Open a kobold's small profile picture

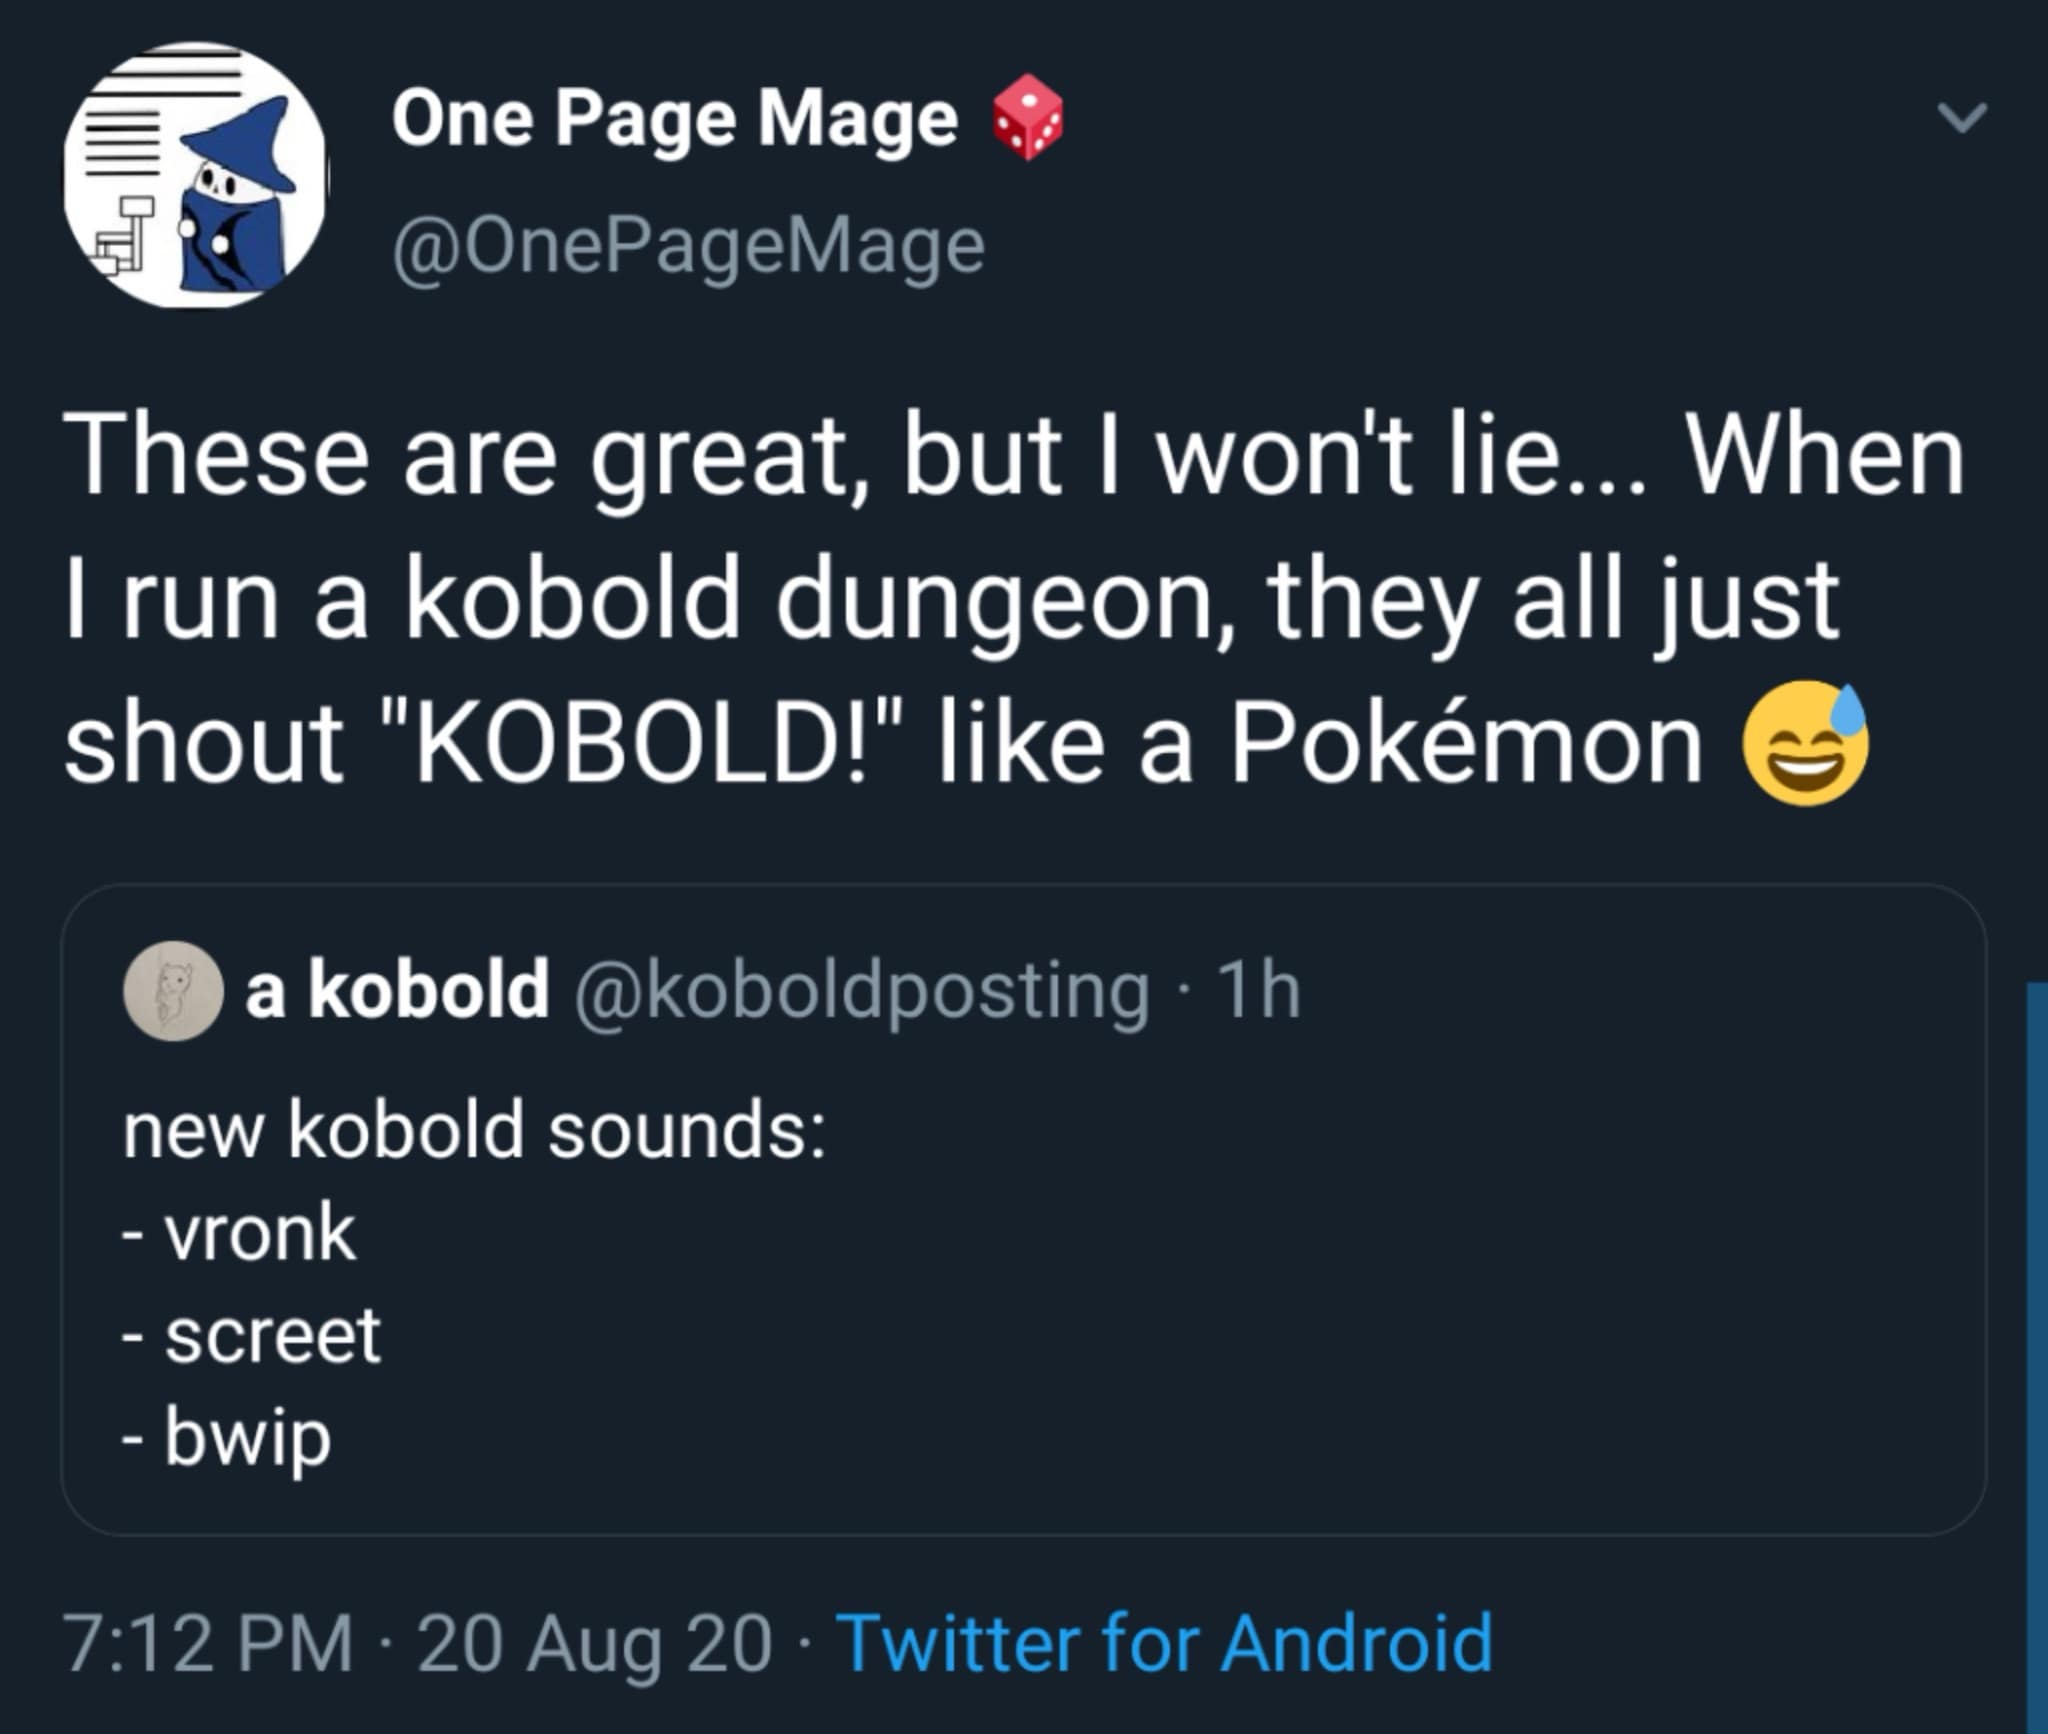(172, 990)
